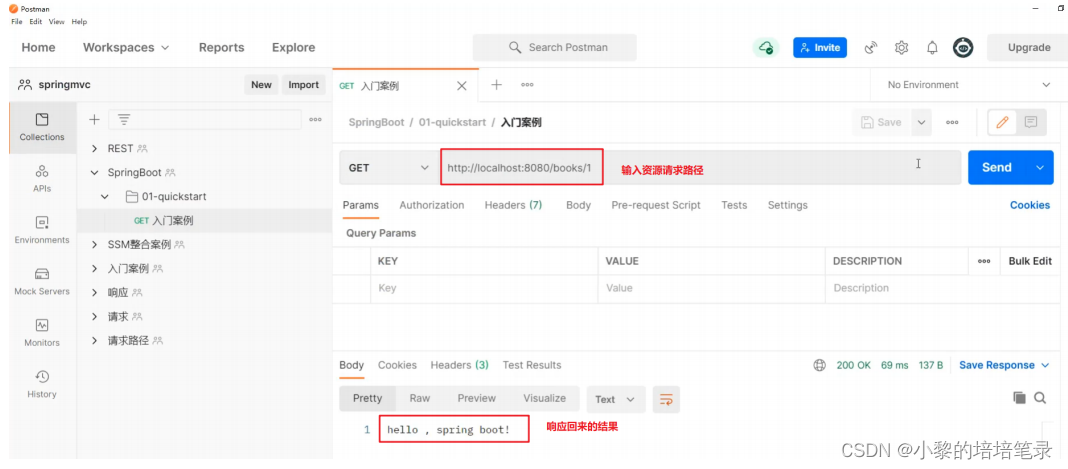Click the collections filter icon
The image size is (1068, 469).
[x=123, y=120]
